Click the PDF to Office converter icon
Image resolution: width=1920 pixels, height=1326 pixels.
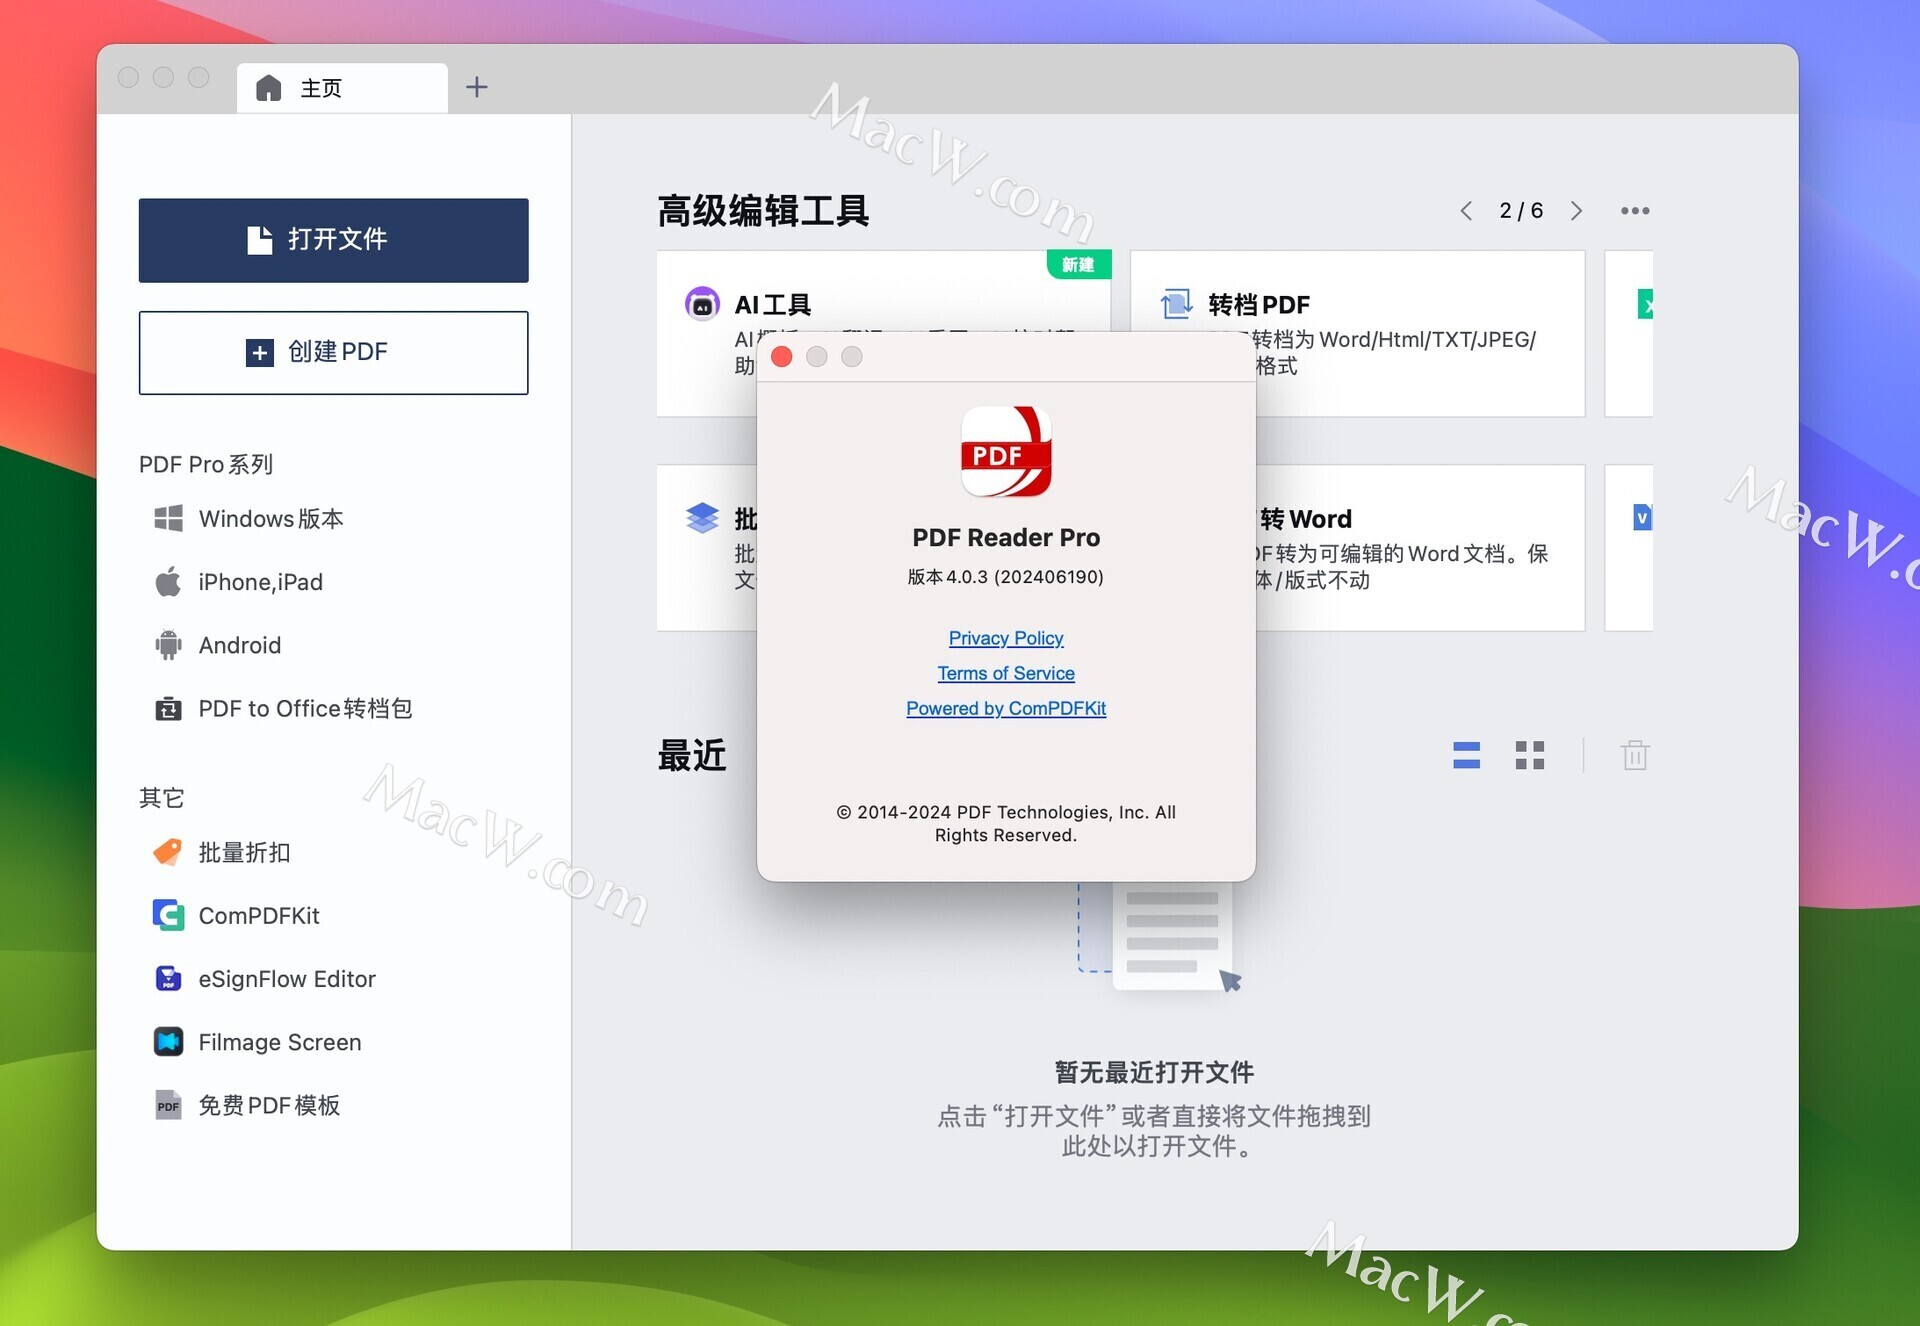(x=168, y=708)
